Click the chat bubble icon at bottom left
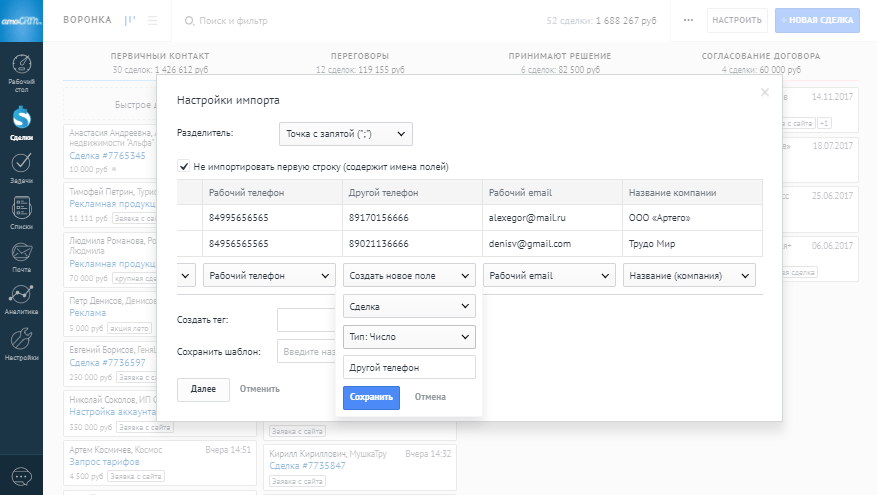 coord(21,476)
